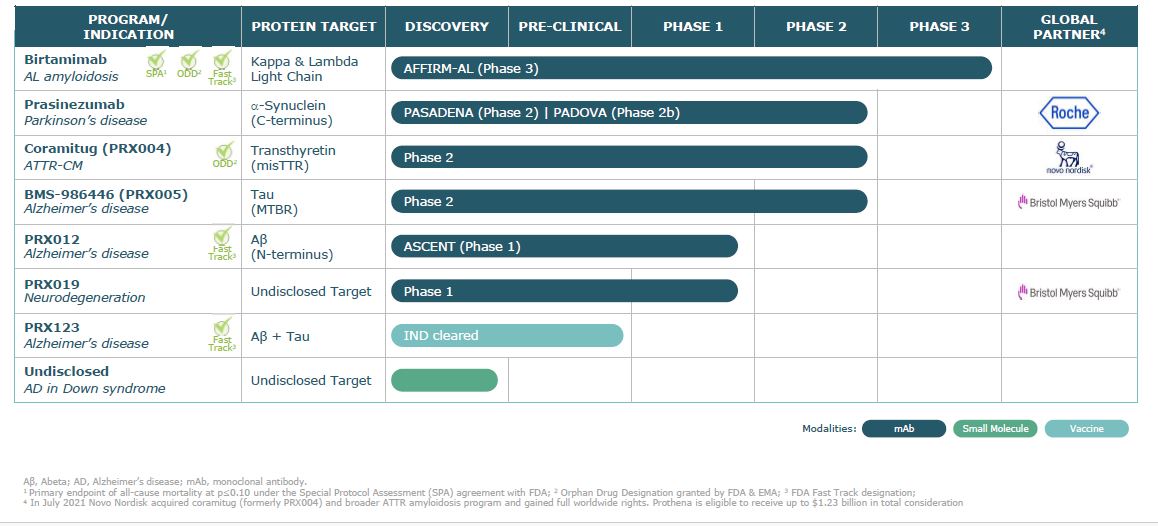This screenshot has width=1158, height=526.
Task: Click the SPA checkmark badge for Birtamimab
Action: 156,65
